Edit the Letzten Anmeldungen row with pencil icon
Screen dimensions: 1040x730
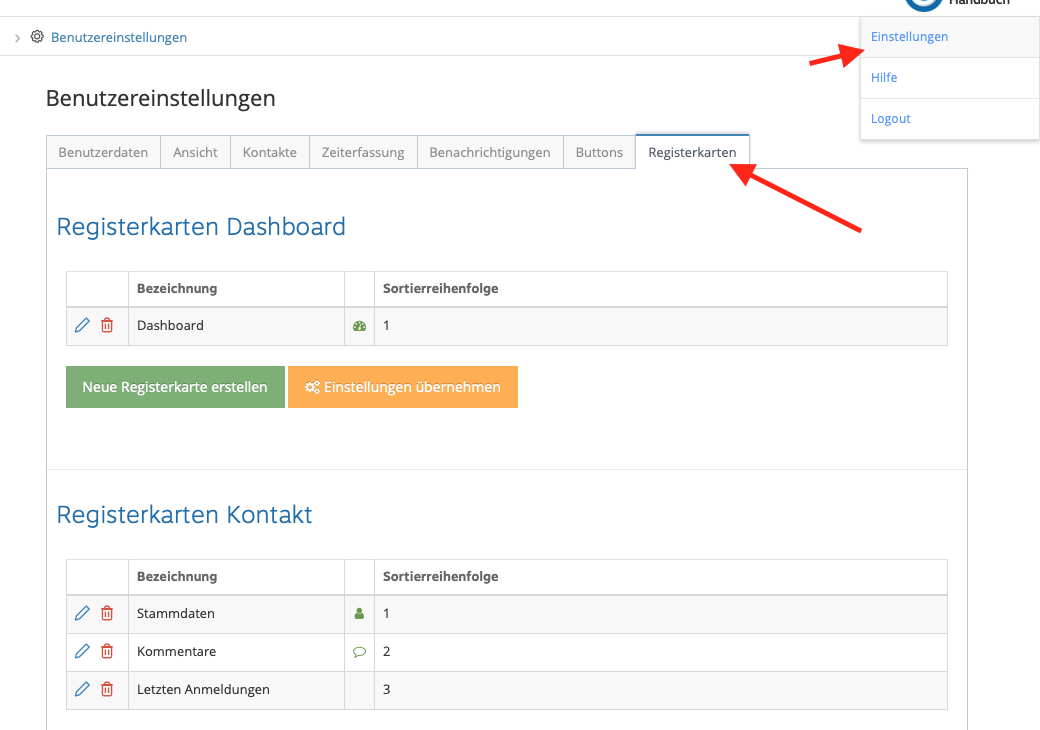coord(83,689)
